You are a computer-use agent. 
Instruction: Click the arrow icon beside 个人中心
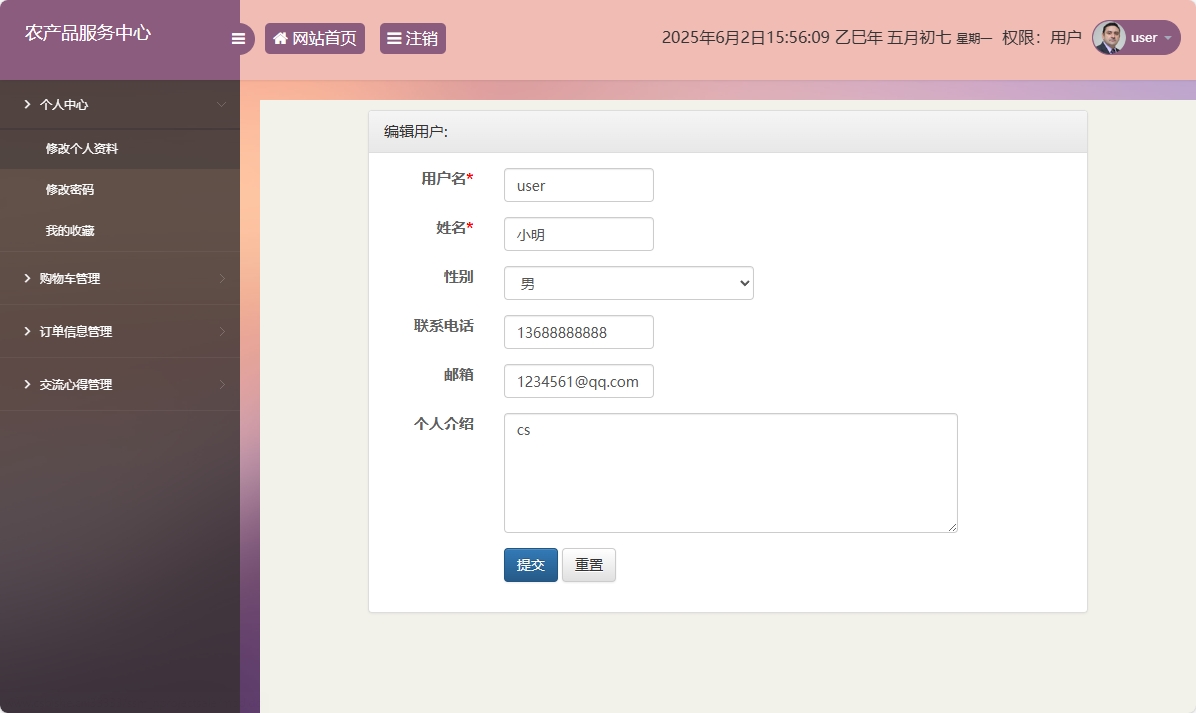click(221, 104)
